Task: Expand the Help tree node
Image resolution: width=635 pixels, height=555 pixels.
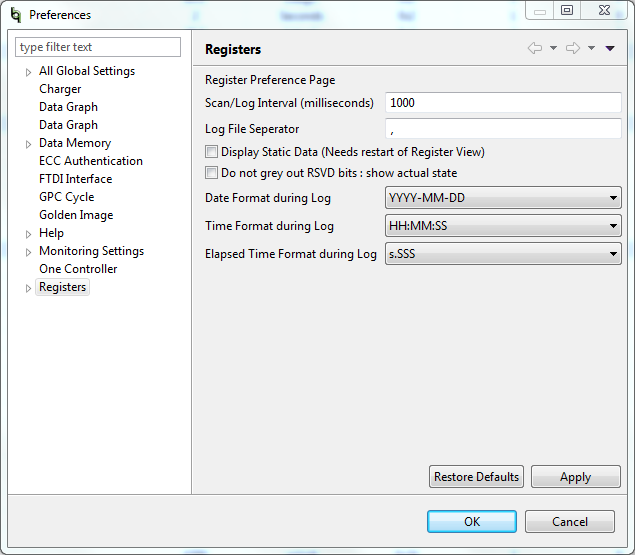Action: [x=28, y=234]
